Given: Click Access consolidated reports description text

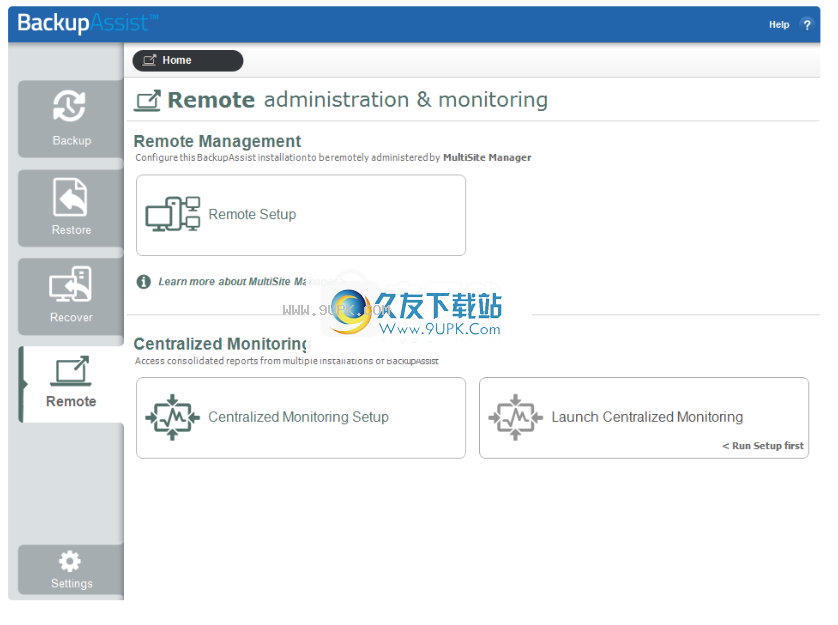Looking at the screenshot, I should point(287,361).
